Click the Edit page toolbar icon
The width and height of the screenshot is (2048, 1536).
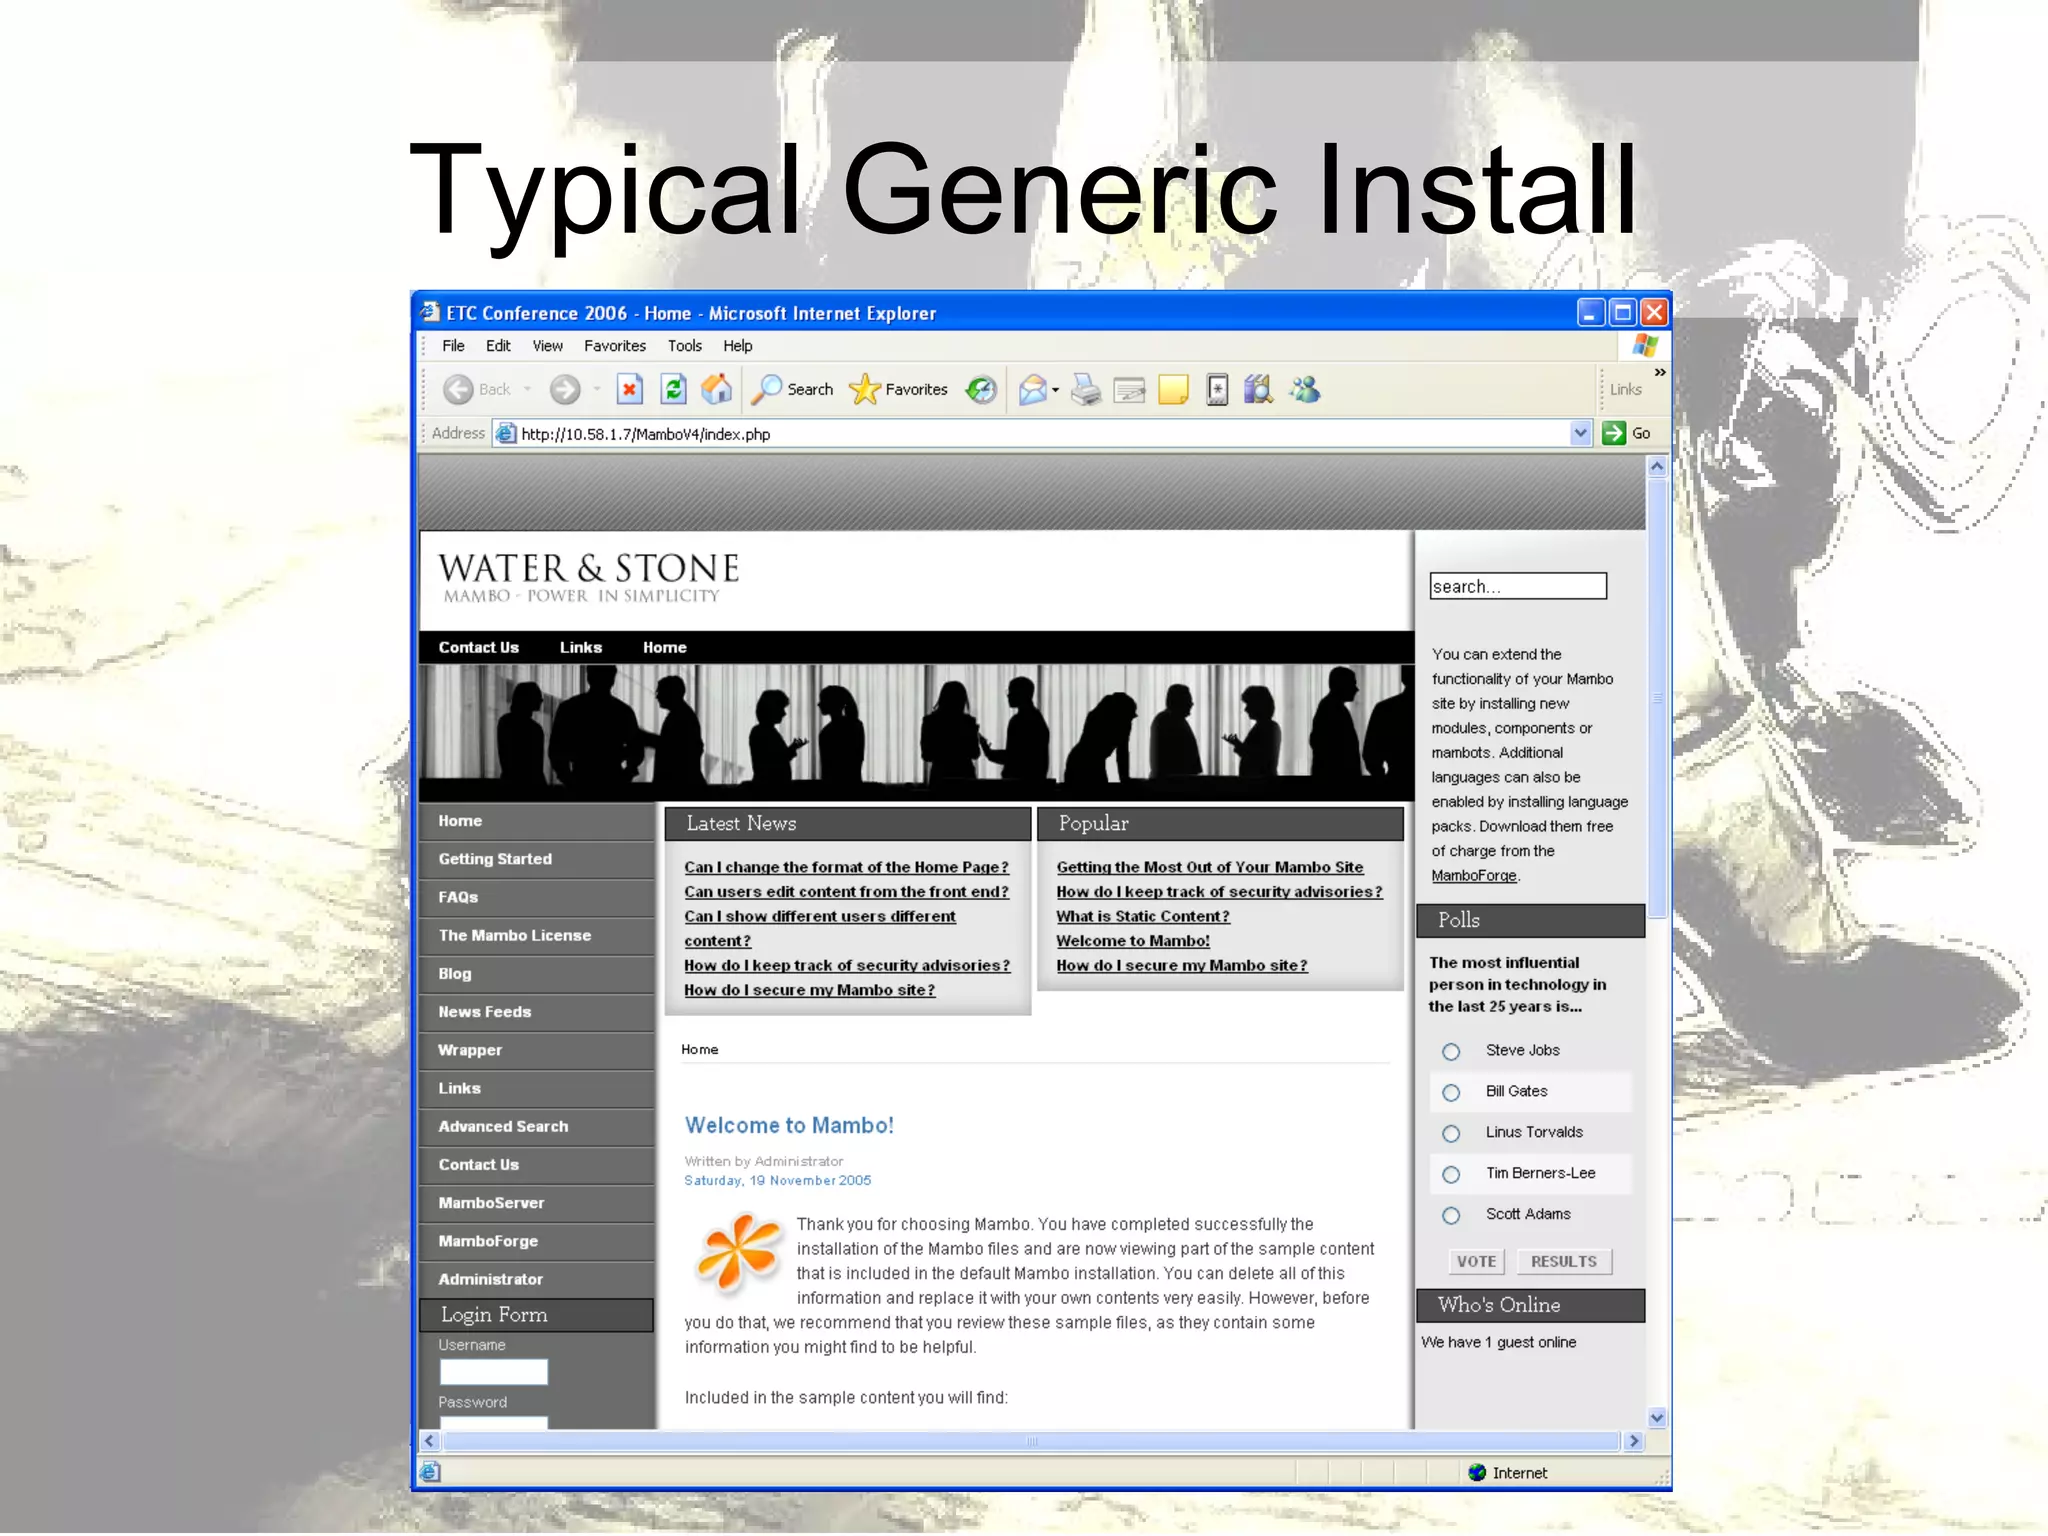pos(1129,390)
